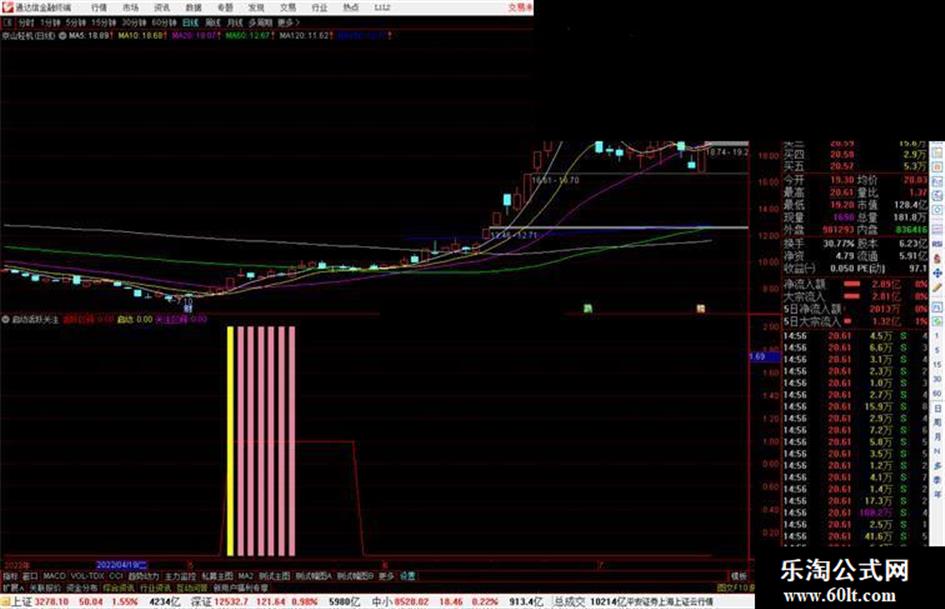
Task: Click the round icon beside stock name
Action: tap(62, 36)
